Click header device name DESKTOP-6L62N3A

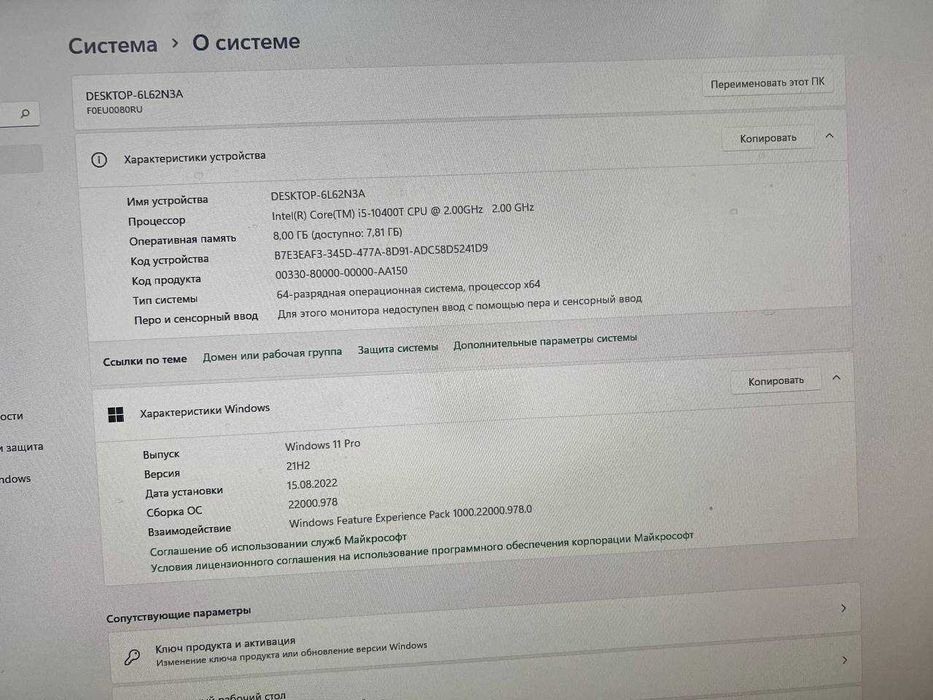(134, 95)
